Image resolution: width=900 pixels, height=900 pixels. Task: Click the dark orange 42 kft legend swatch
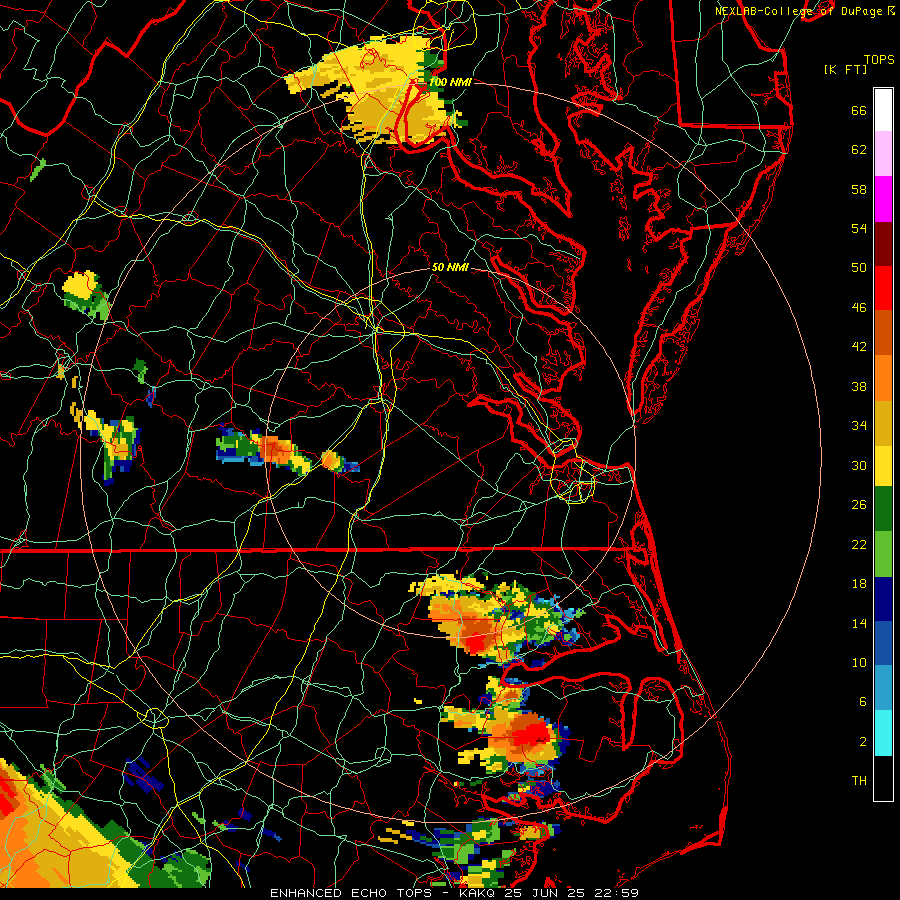pyautogui.click(x=883, y=332)
